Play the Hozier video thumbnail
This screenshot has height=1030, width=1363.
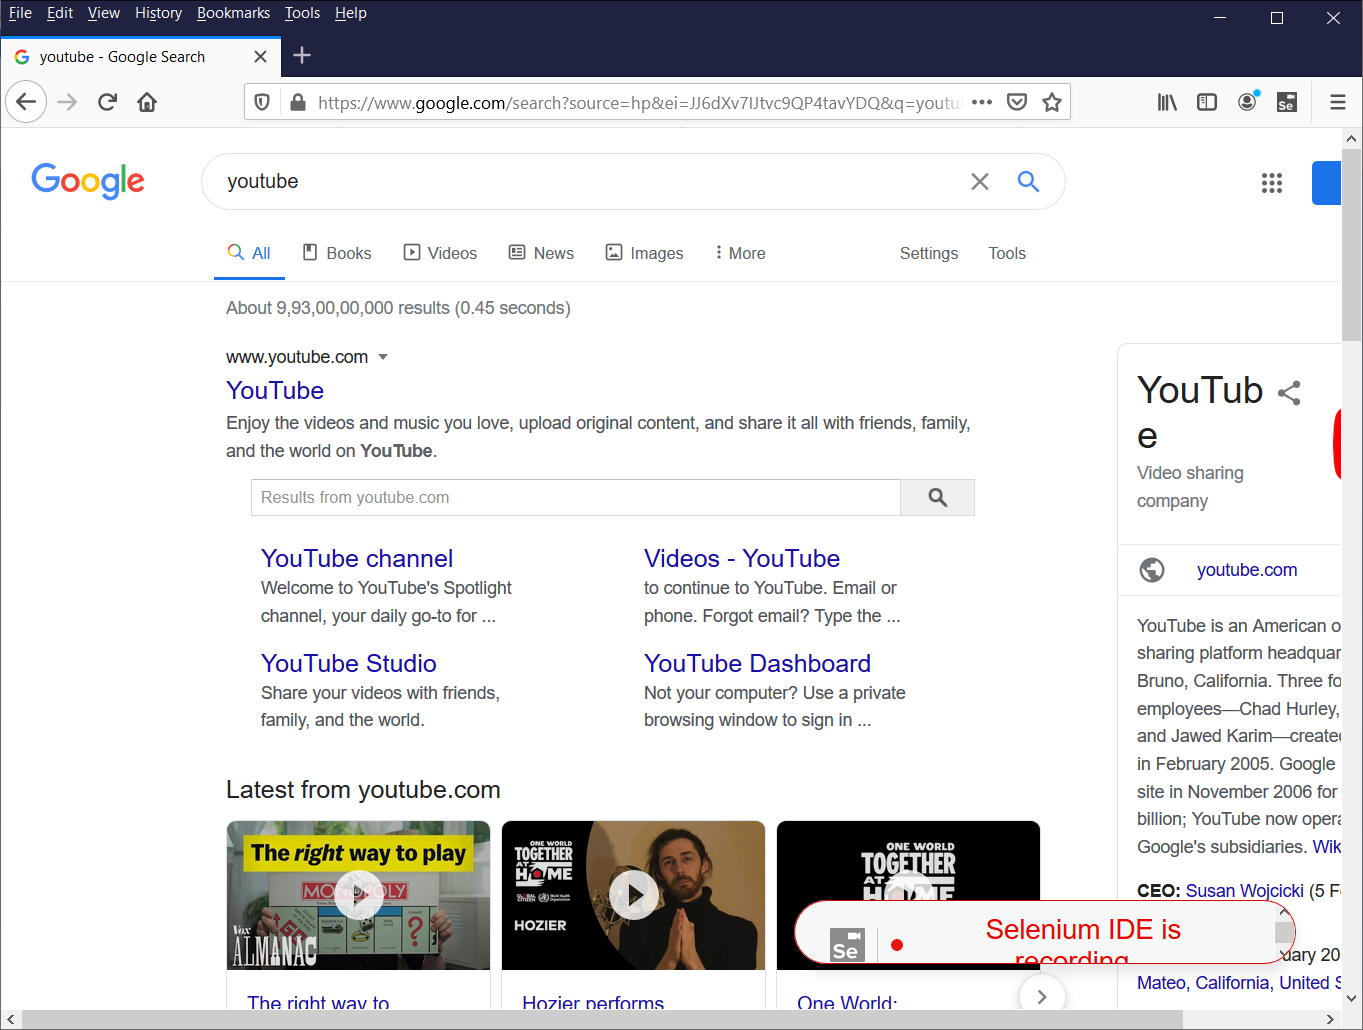click(634, 895)
